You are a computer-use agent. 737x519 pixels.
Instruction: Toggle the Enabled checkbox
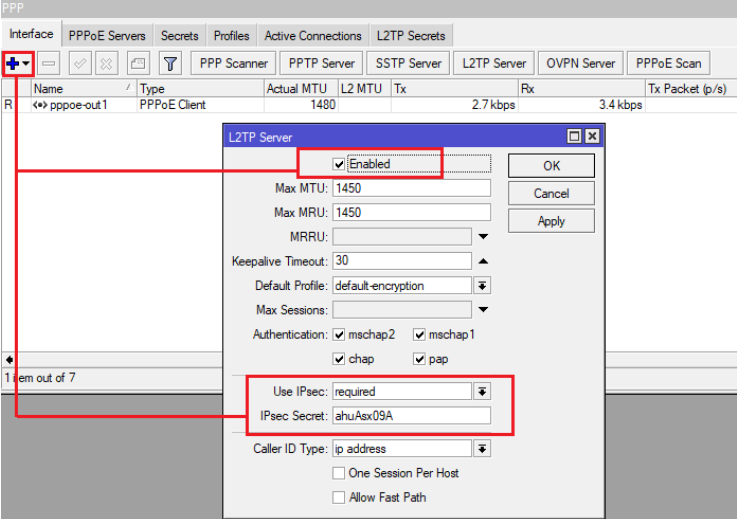340,164
